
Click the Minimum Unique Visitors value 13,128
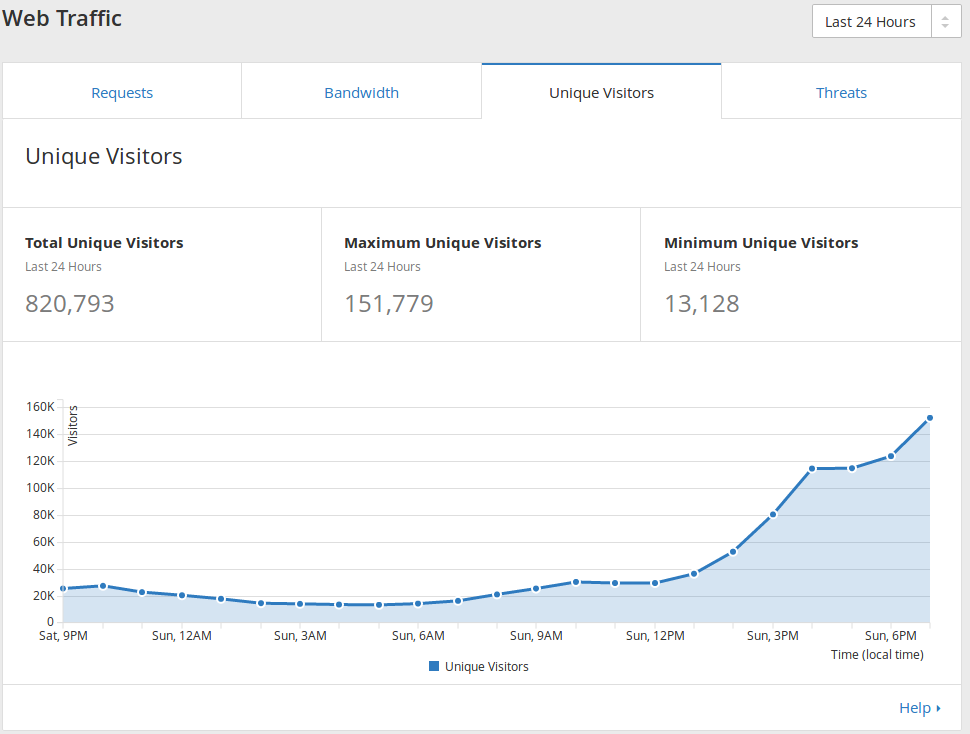tap(702, 304)
